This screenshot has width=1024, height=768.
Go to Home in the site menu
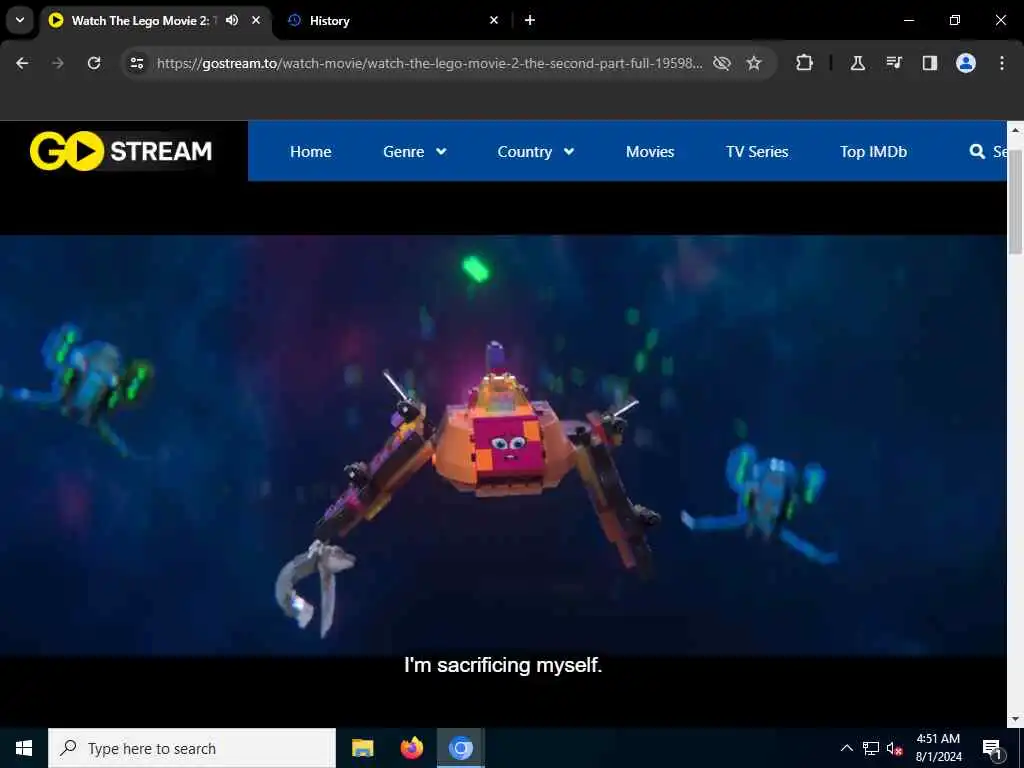pos(311,152)
